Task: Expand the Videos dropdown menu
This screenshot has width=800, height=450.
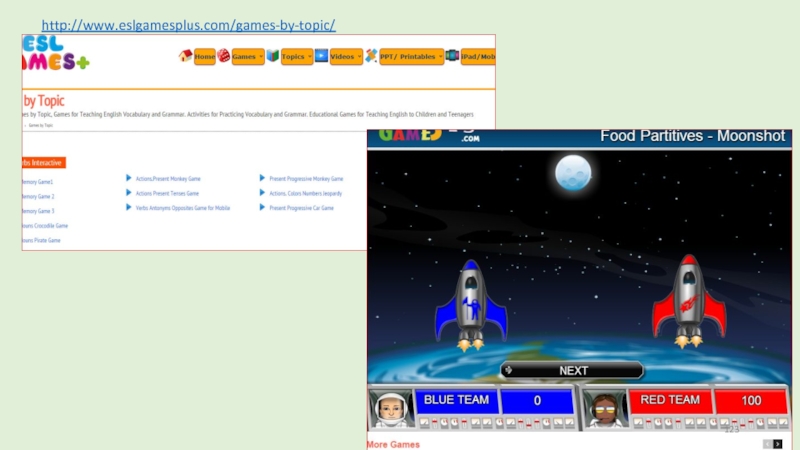Action: click(x=346, y=57)
